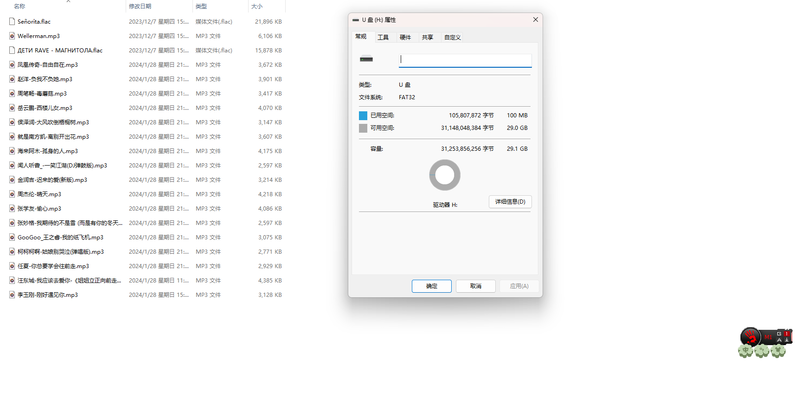Click the 详细信息(D) button
This screenshot has width=800, height=398.
(x=510, y=202)
